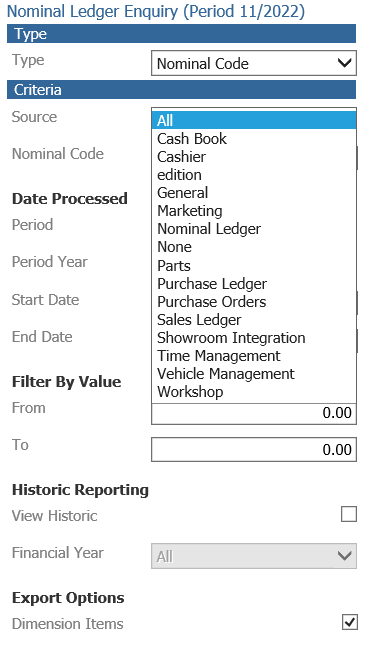Image resolution: width=368 pixels, height=654 pixels.
Task: Choose Vehicle Management from Source list
Action: (x=254, y=374)
